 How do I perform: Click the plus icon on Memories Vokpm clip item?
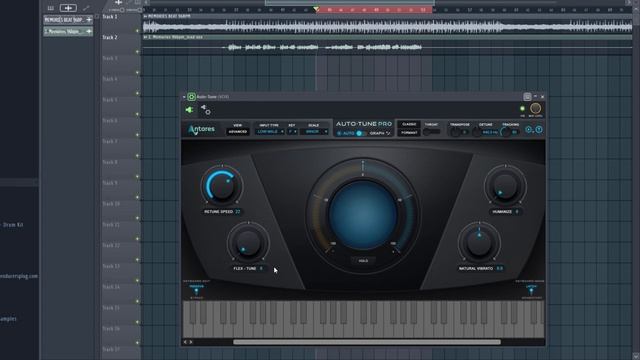tap(89, 31)
